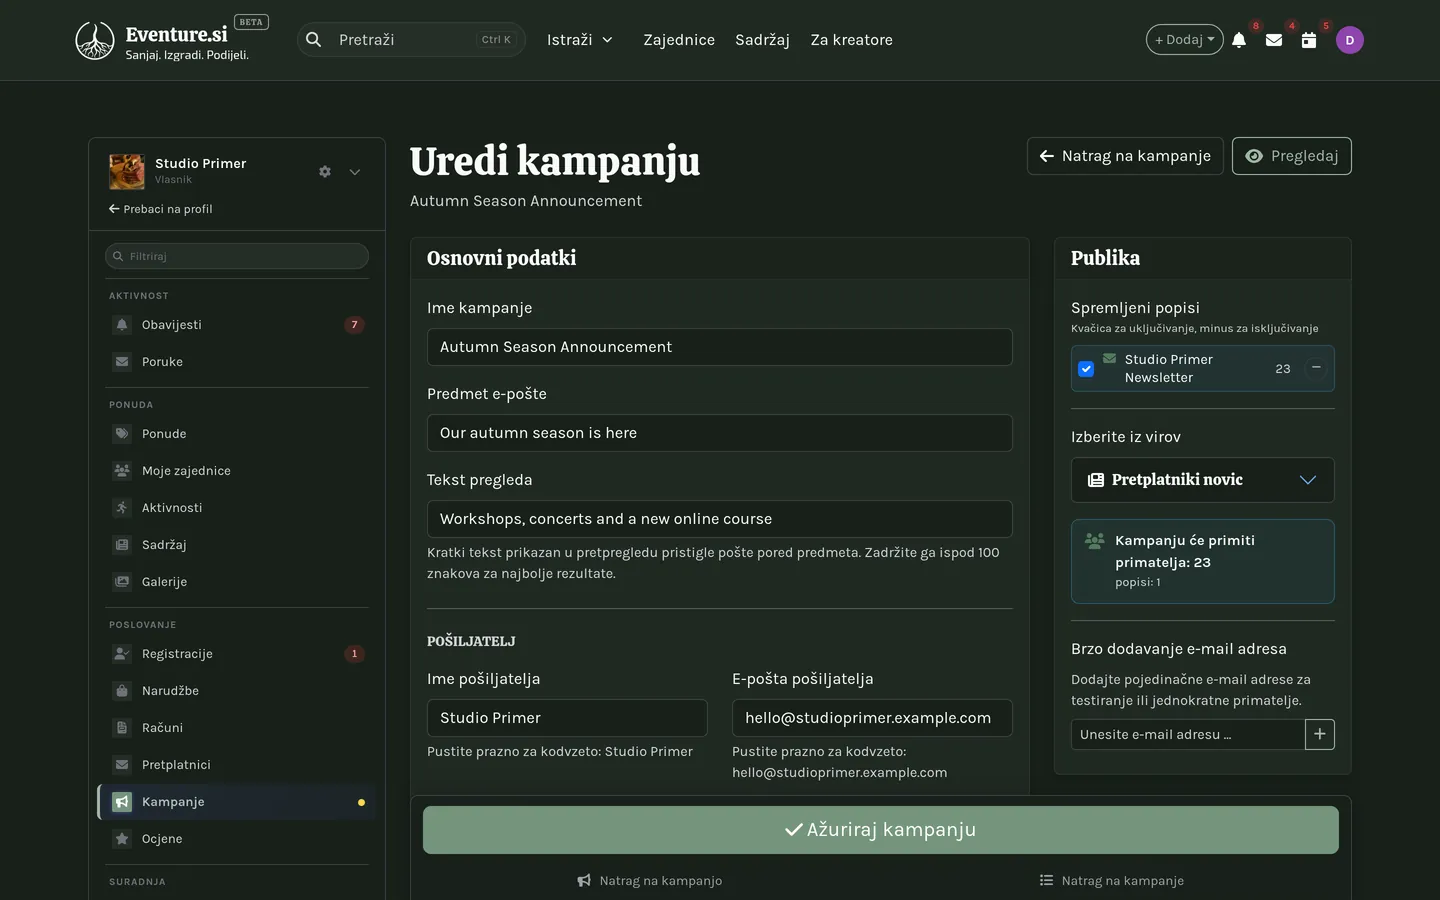The width and height of the screenshot is (1440, 900).
Task: Open the Istraži dropdown menu
Action: (580, 40)
